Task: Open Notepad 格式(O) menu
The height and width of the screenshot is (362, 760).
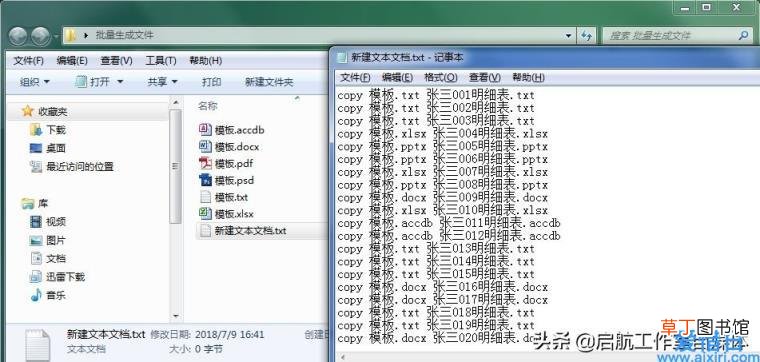Action: click(x=441, y=78)
